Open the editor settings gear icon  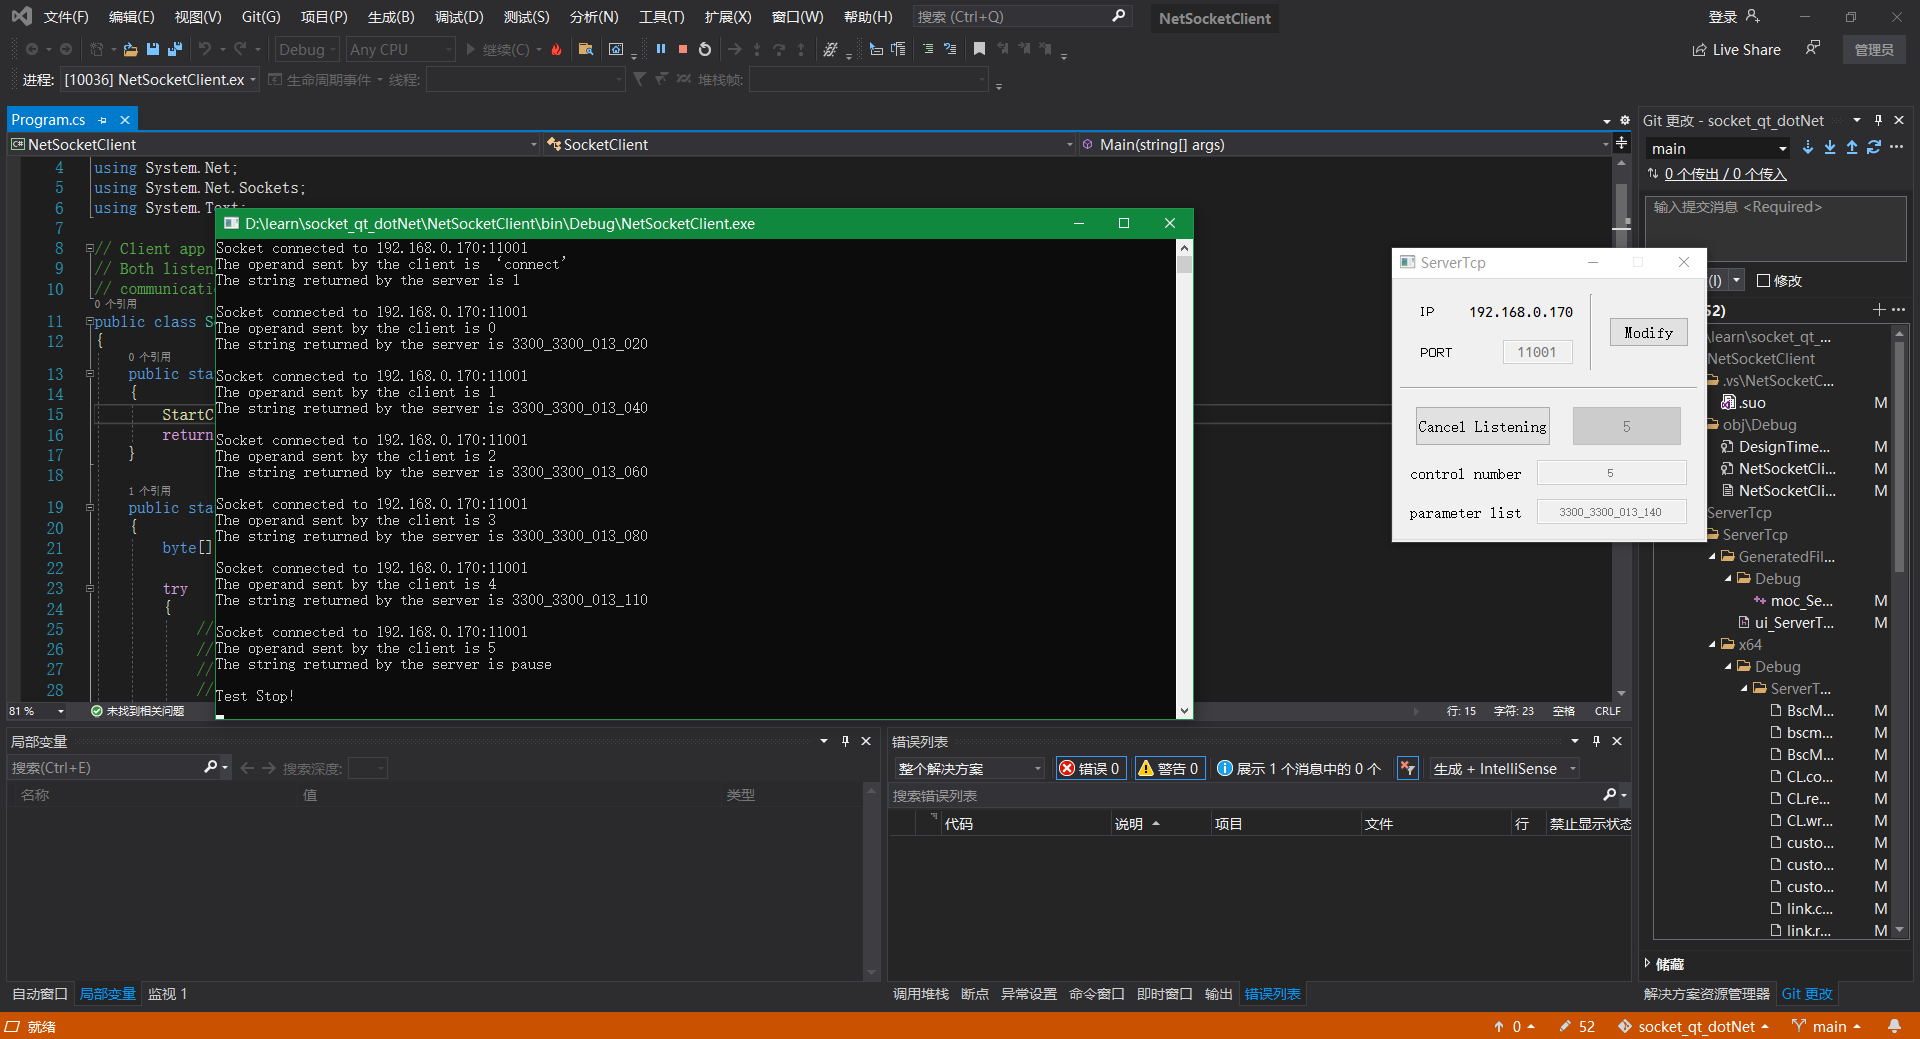(x=1625, y=120)
